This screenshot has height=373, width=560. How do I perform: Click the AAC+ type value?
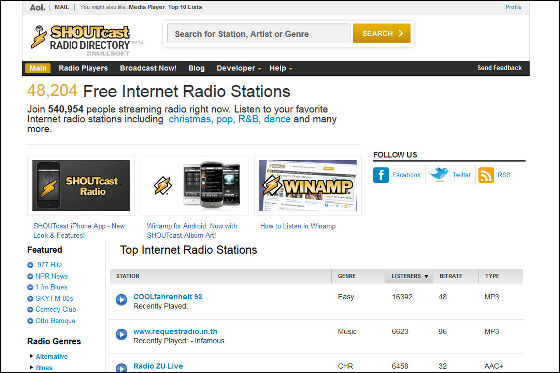pyautogui.click(x=494, y=366)
